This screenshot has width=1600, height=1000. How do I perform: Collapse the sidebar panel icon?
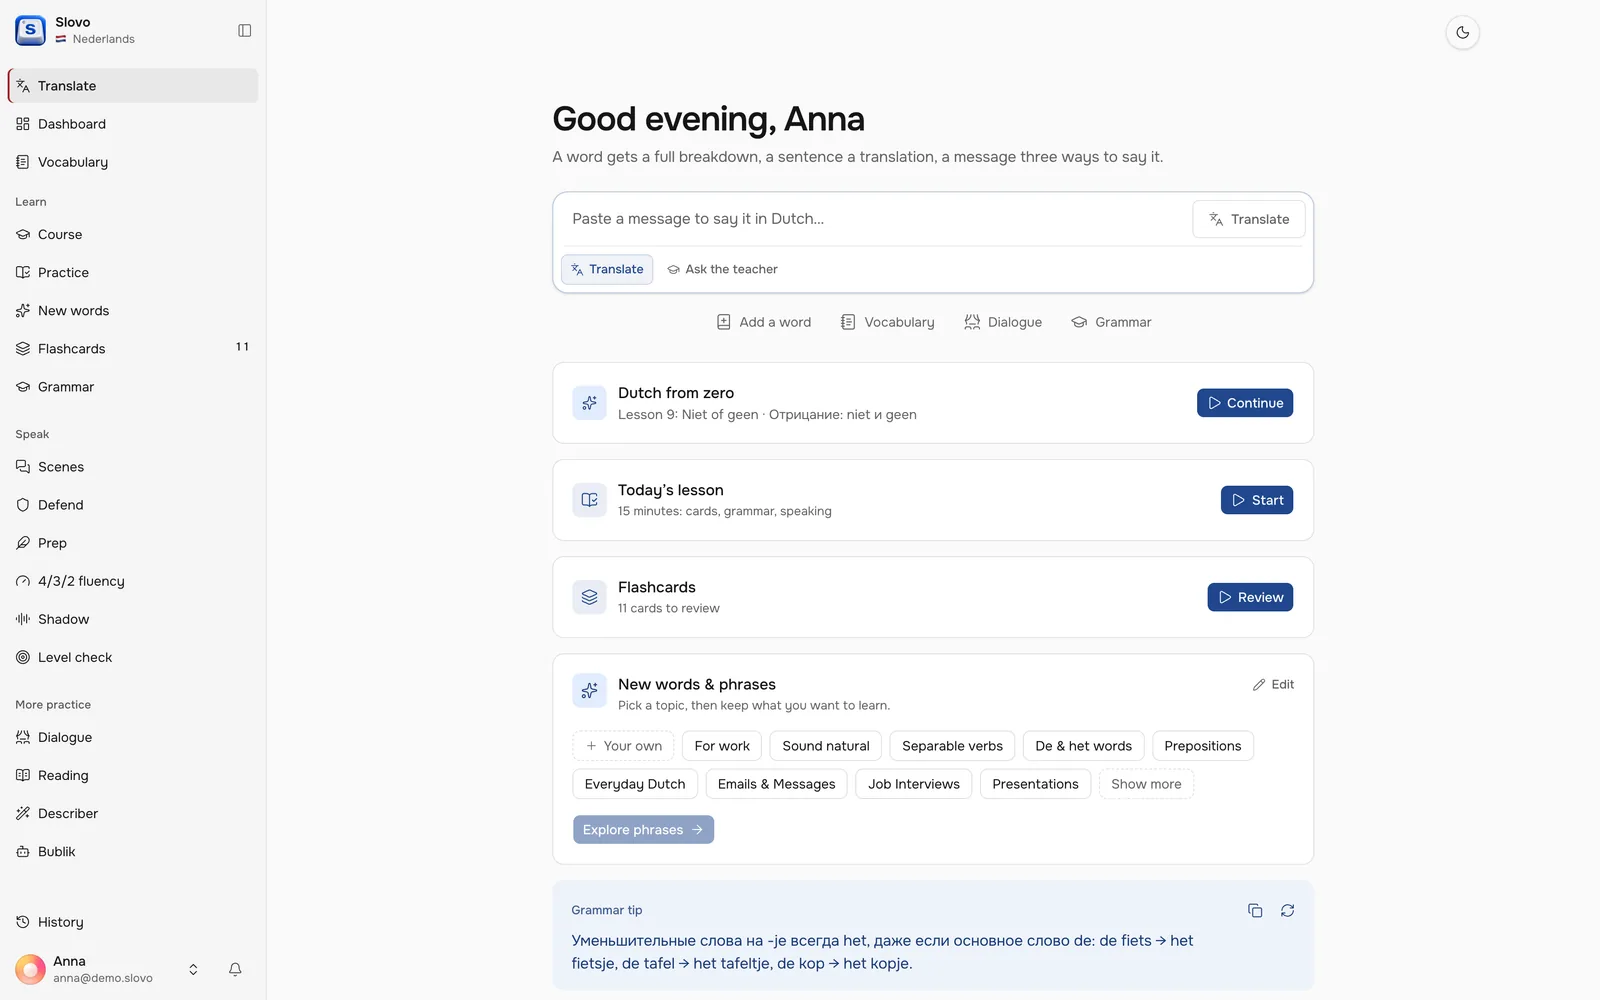point(244,31)
